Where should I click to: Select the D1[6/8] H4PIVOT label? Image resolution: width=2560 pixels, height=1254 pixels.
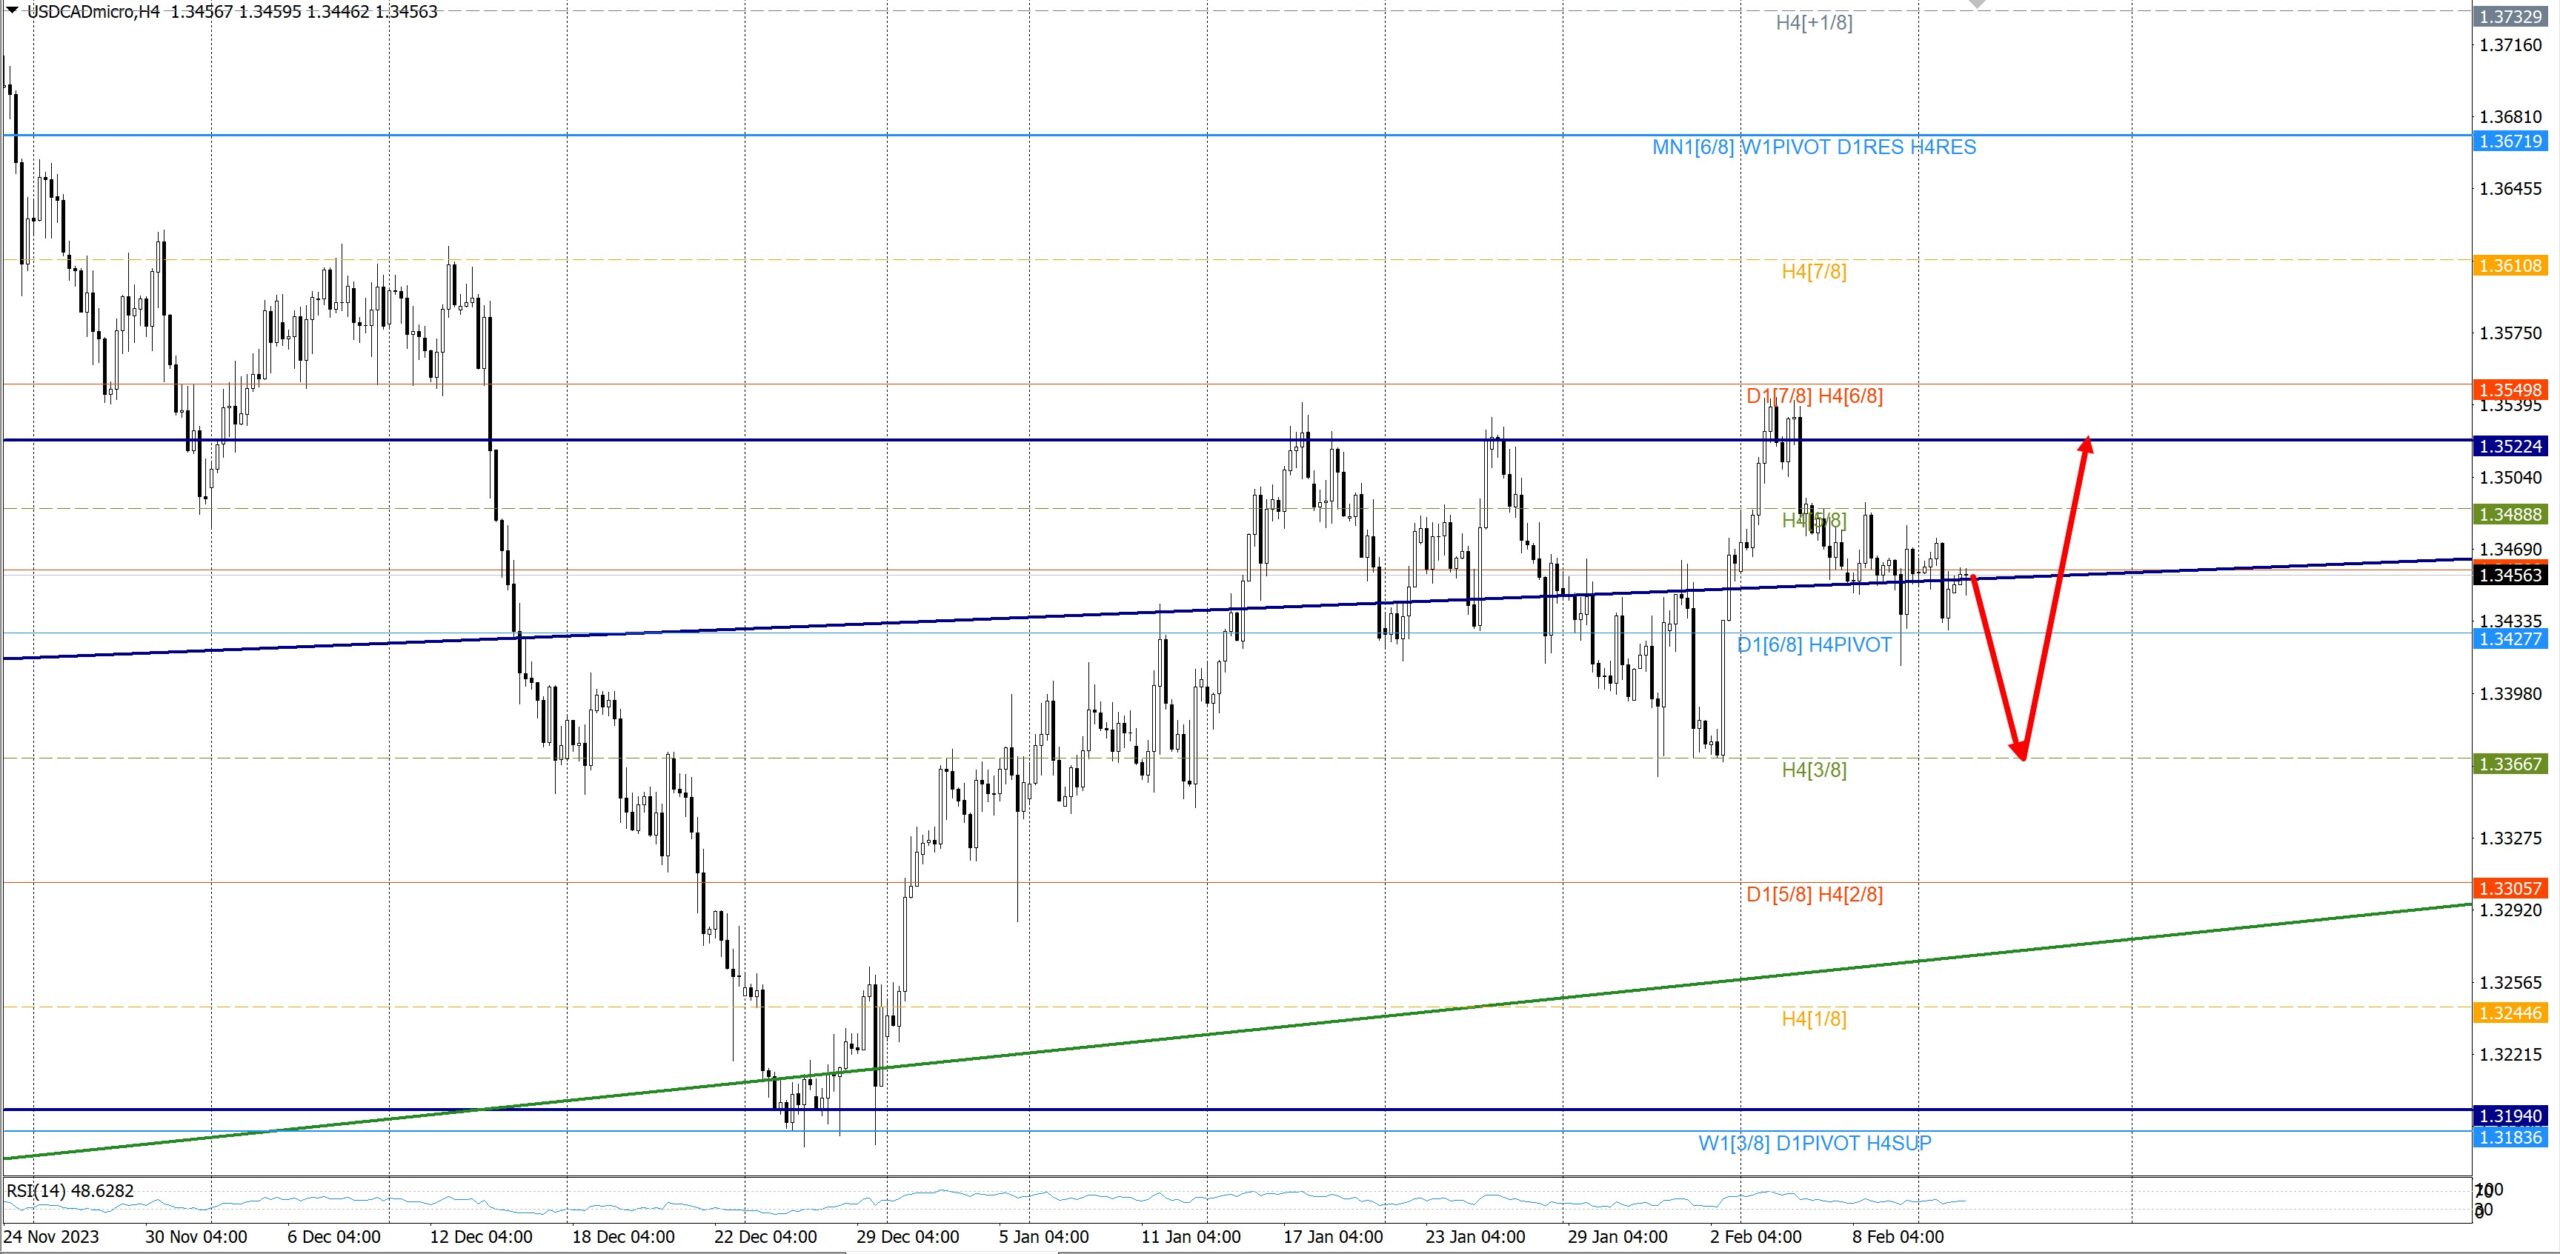tap(1813, 645)
